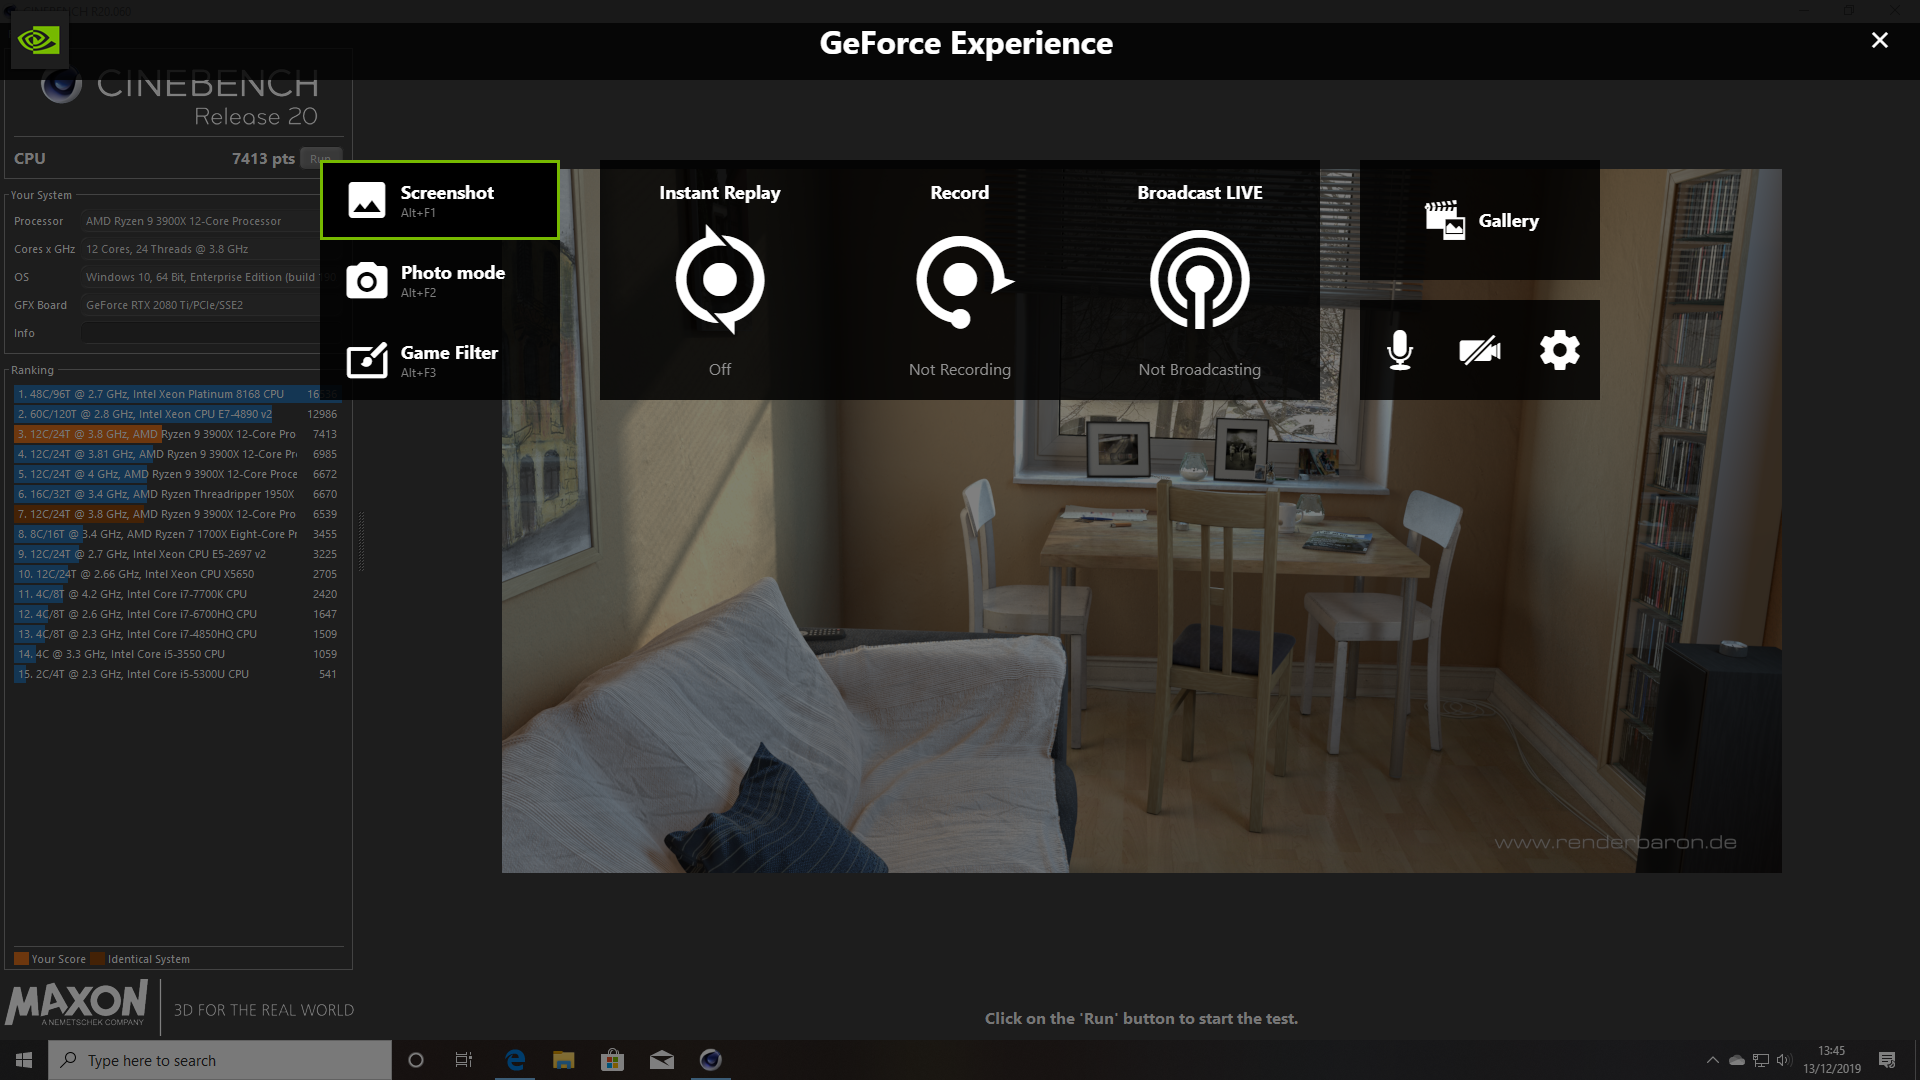Select ranking row Intel Core i7-7700K
This screenshot has width=1920, height=1080.
point(176,594)
